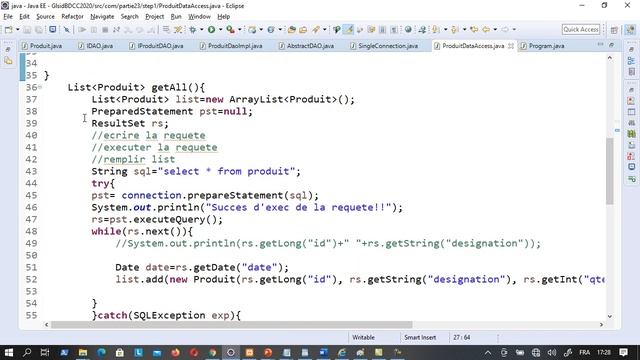Expand the Run configurations dropdown arrow
The width and height of the screenshot is (640, 360).
tap(220, 30)
